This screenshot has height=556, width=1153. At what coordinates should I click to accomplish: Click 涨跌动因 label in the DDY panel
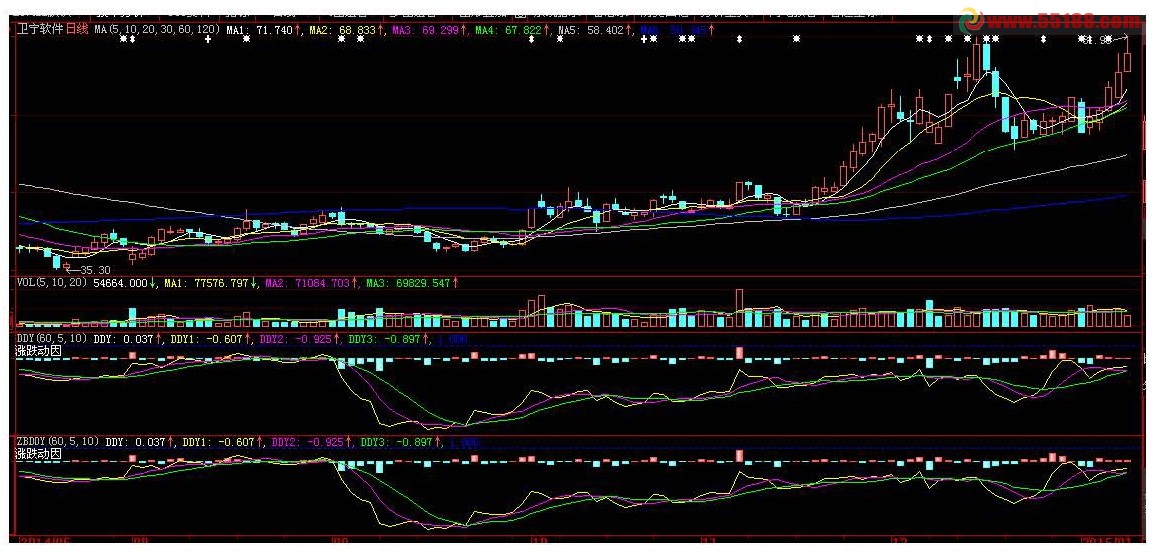[38, 351]
